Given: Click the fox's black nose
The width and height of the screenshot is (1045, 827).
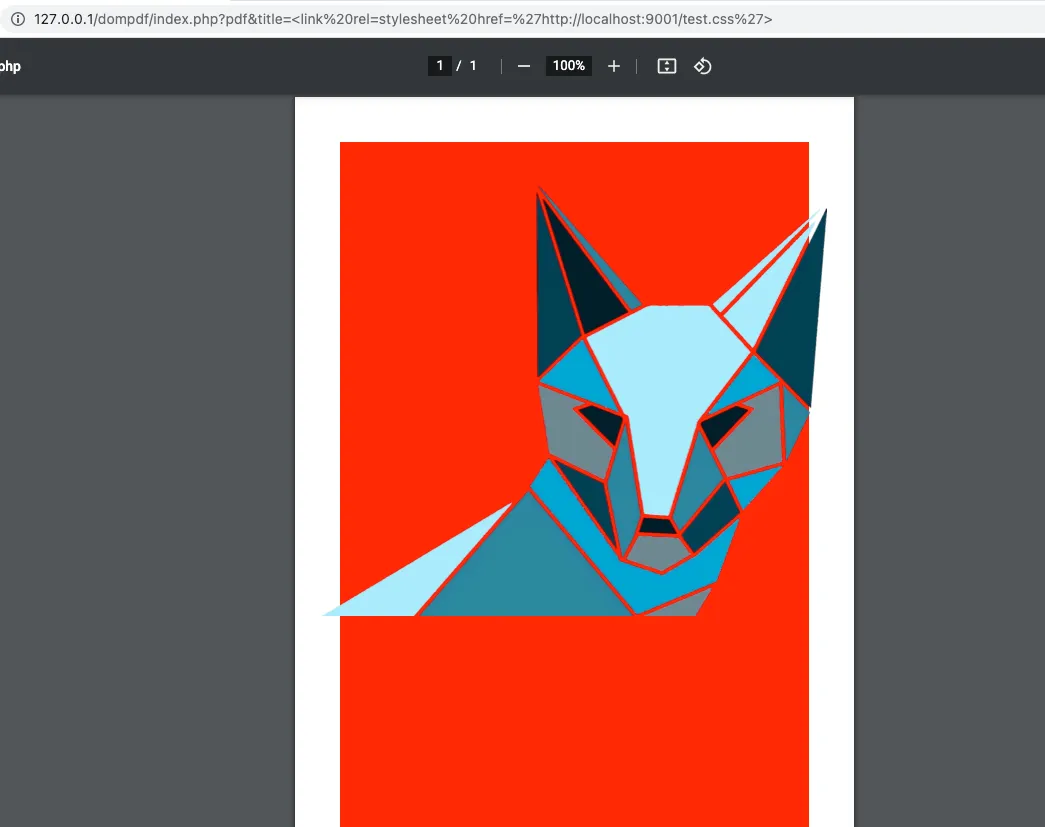Looking at the screenshot, I should [657, 525].
